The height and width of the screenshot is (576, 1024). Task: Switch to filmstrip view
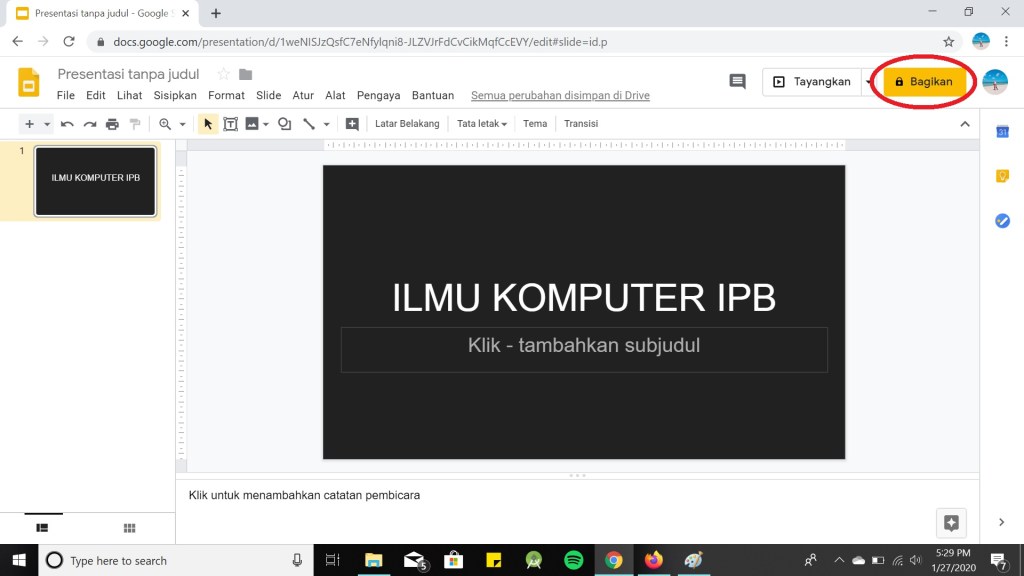click(x=42, y=527)
